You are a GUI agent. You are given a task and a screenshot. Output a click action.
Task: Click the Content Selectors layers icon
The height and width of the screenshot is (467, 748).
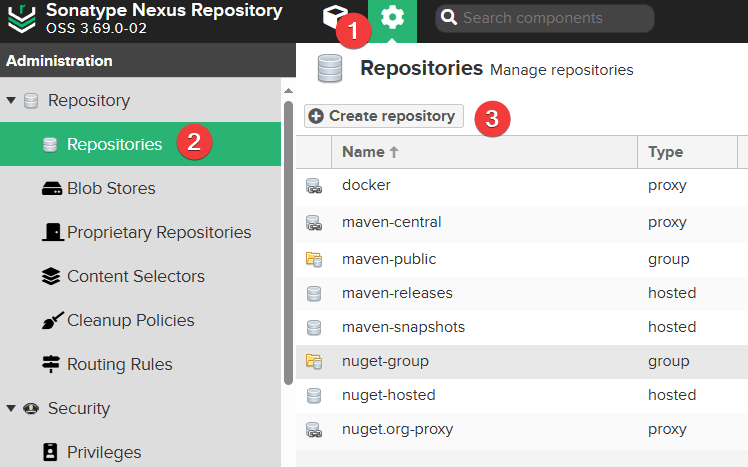tap(51, 276)
